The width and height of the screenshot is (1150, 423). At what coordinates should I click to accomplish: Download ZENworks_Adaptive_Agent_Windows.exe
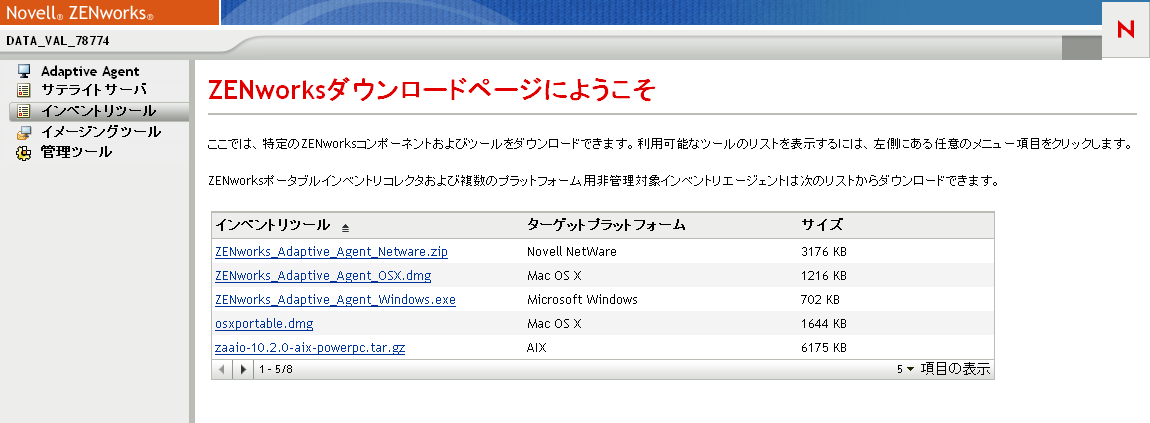coord(335,300)
